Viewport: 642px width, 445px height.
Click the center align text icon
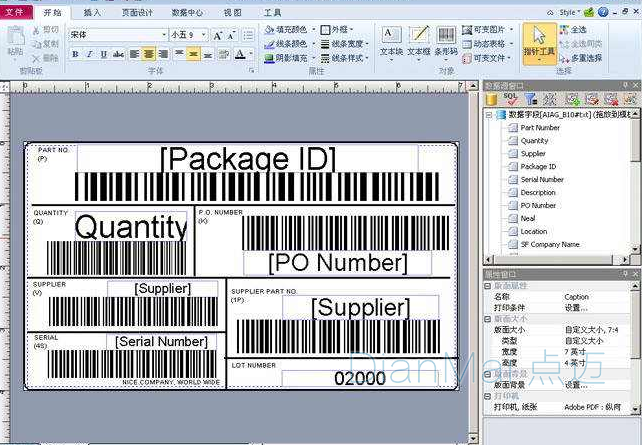click(149, 53)
